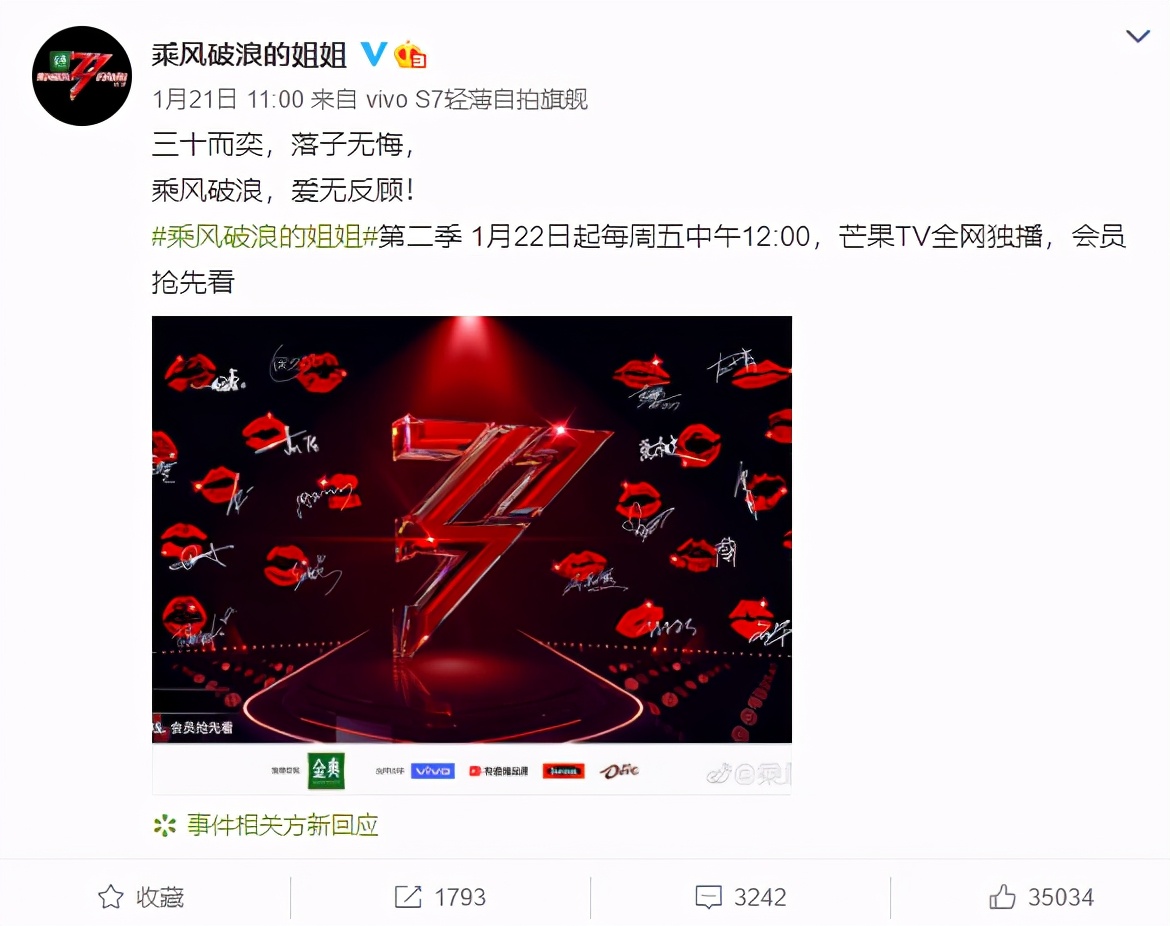Click the 乘风破浪的姐姐 profile avatar
The height and width of the screenshot is (926, 1170).
82,75
